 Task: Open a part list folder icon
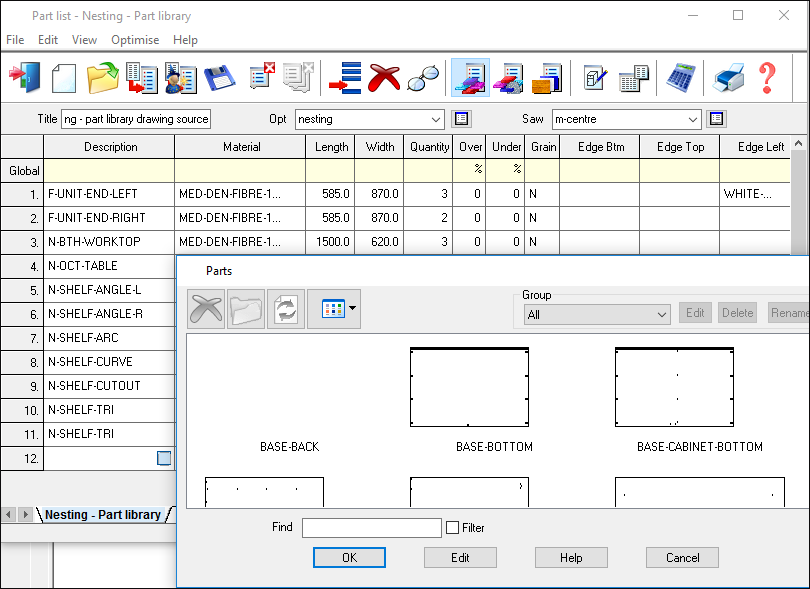(103, 78)
